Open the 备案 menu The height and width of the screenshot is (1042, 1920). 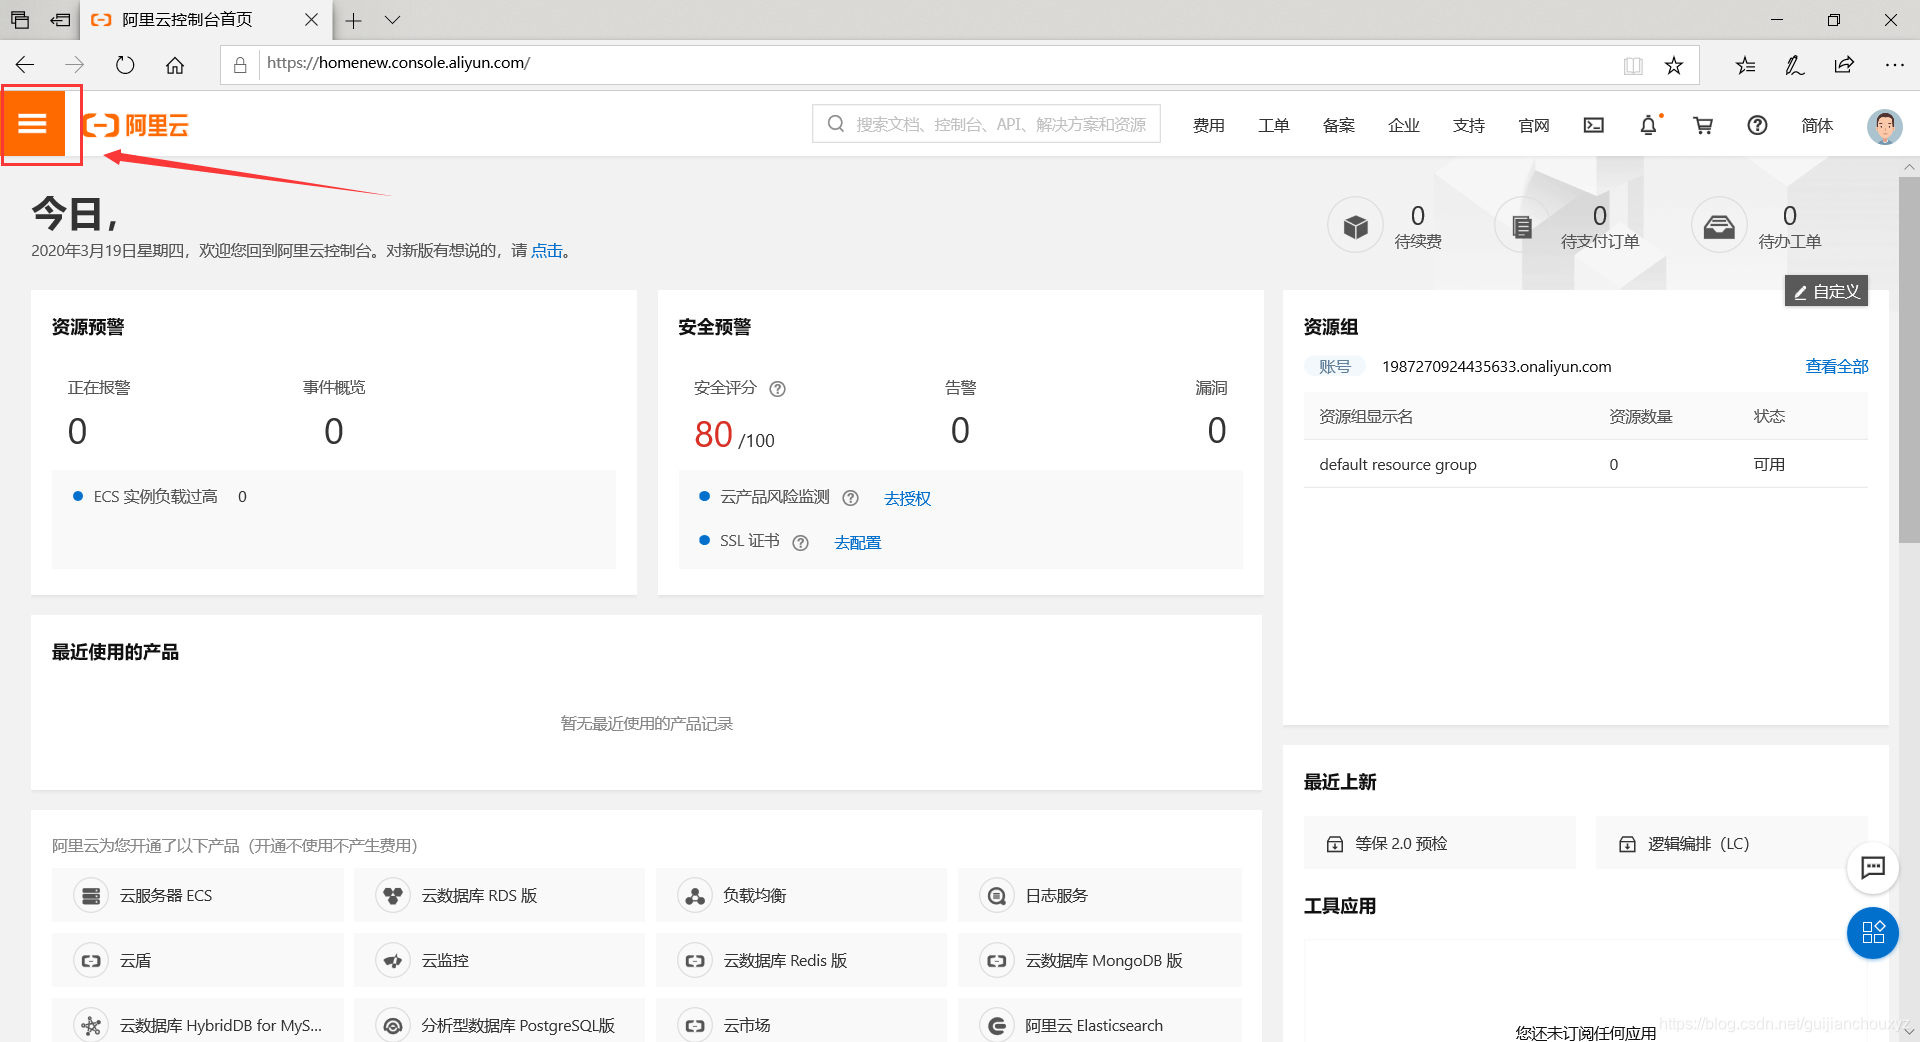tap(1338, 125)
